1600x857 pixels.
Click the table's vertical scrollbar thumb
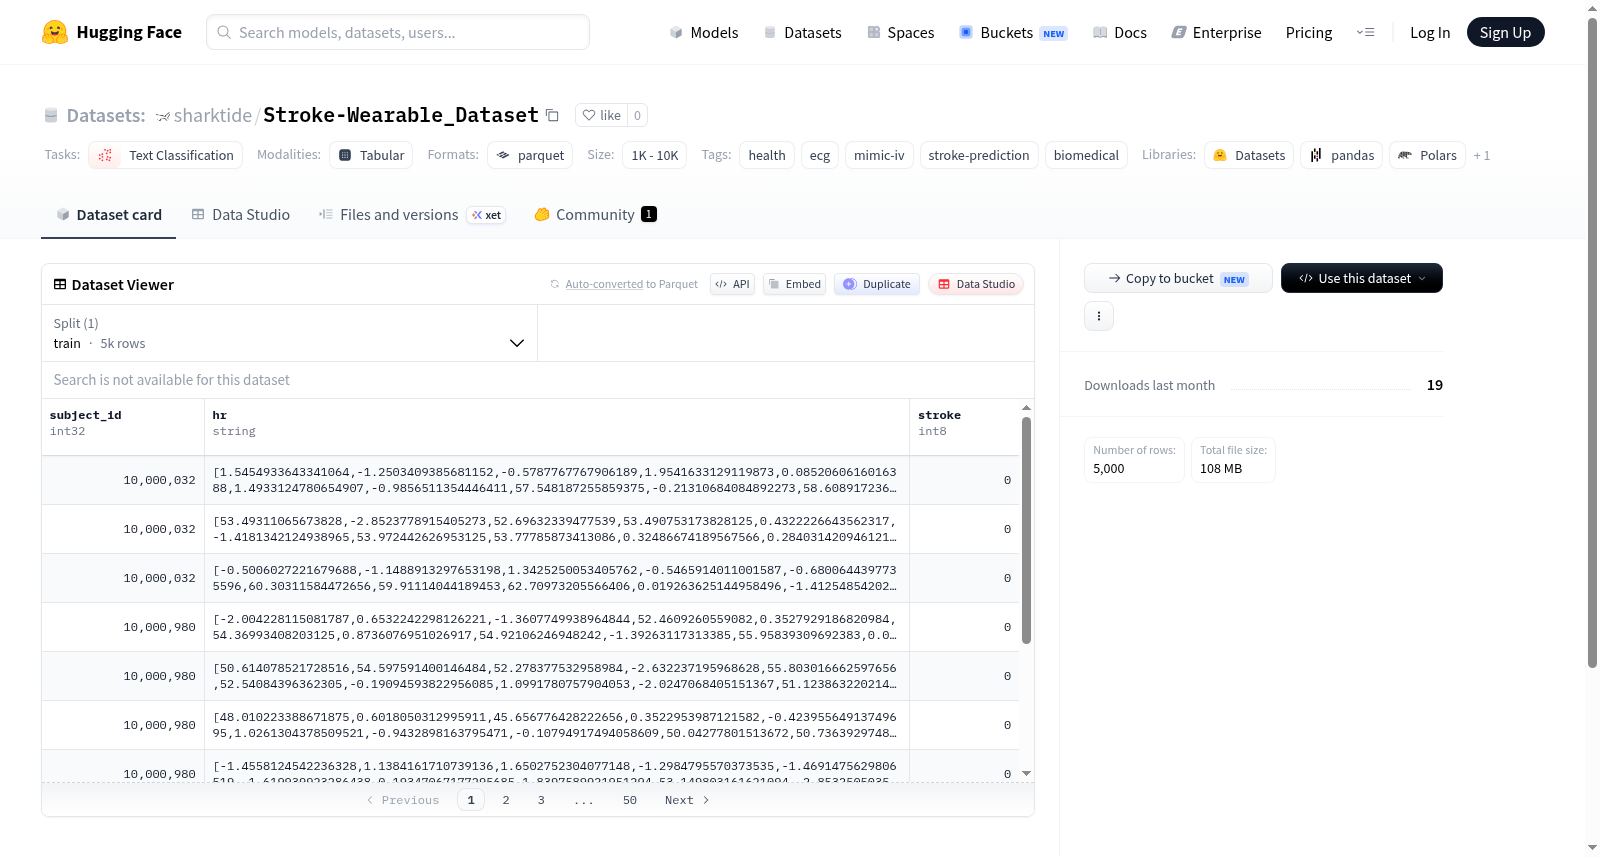(x=1026, y=530)
